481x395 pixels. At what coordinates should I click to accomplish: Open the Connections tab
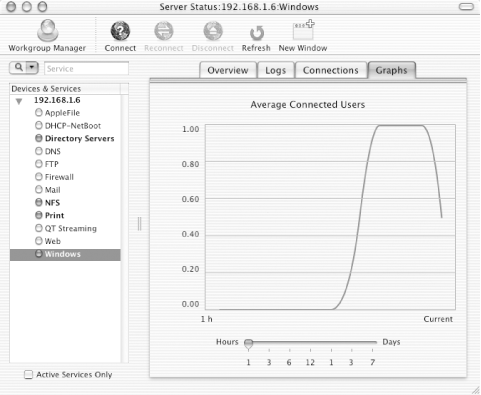coord(331,70)
